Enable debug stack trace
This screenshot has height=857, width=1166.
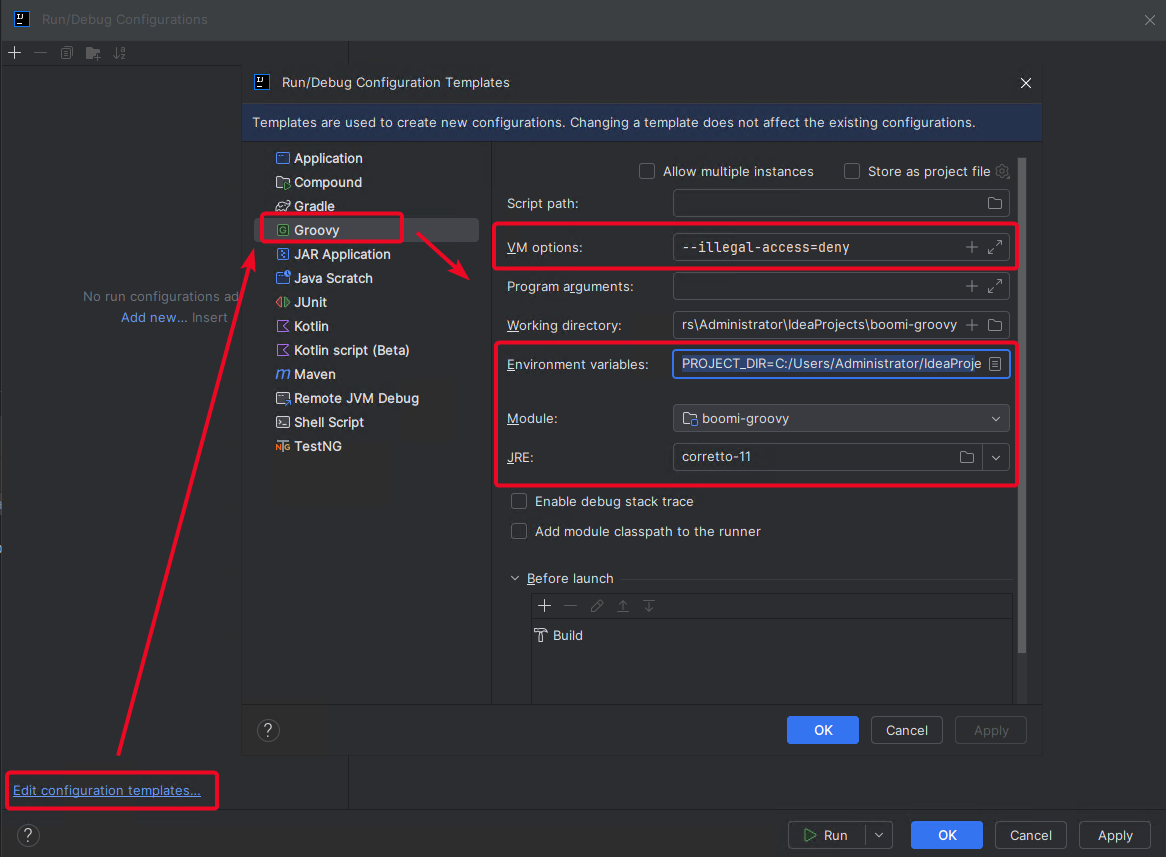[x=519, y=501]
